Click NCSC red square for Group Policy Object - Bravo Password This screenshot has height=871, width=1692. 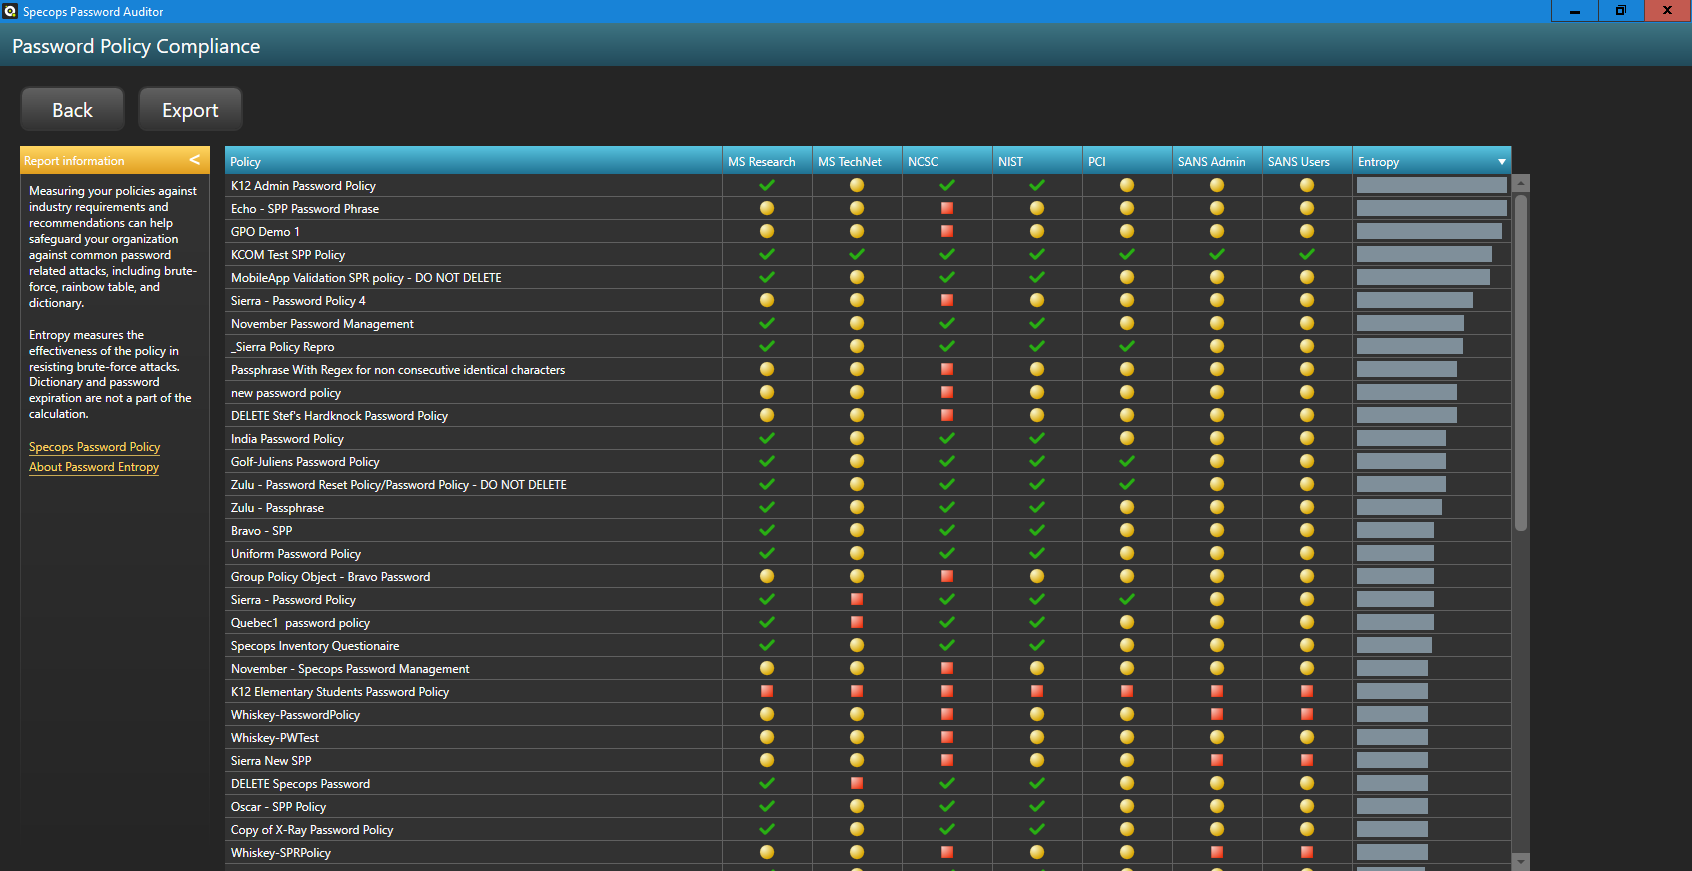947,576
